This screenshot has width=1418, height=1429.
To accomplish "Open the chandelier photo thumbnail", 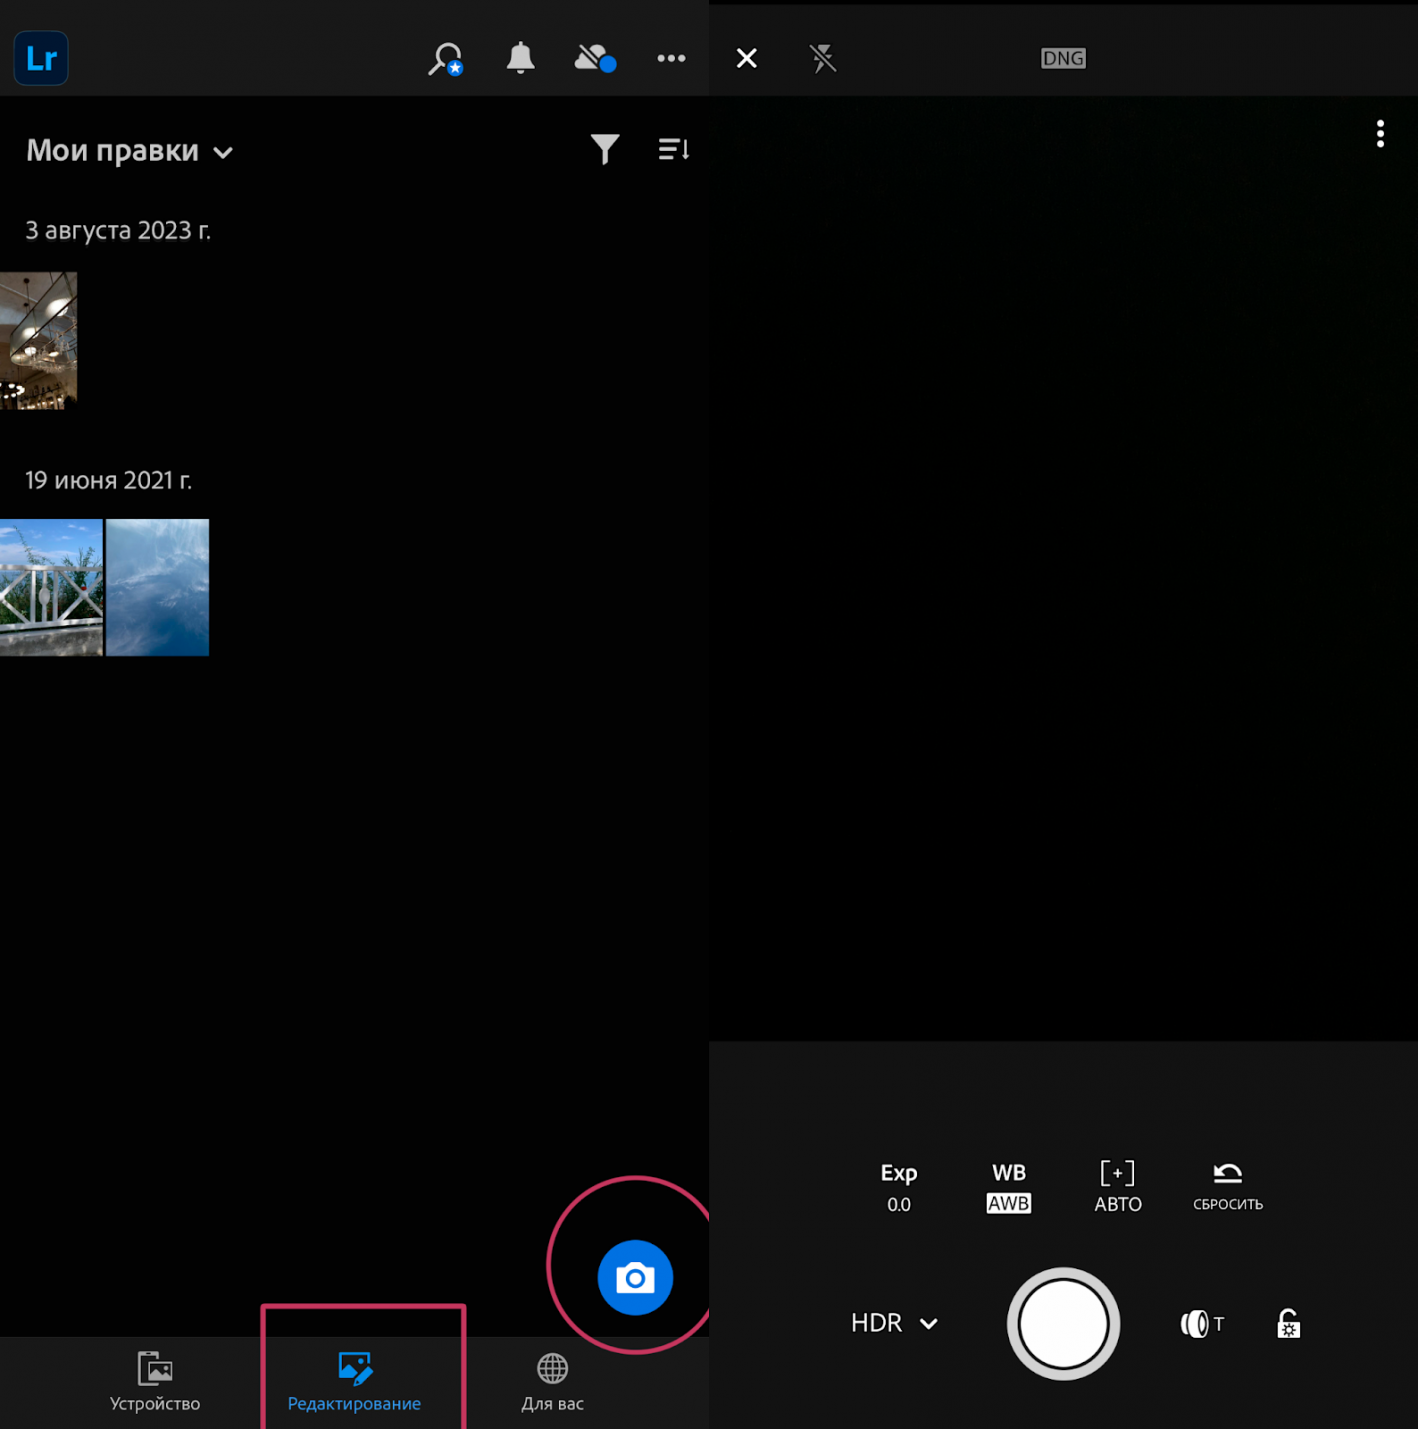I will coord(38,340).
